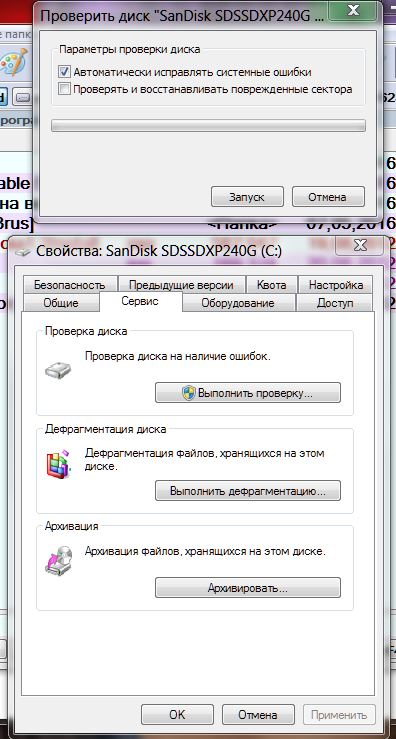Click the paint palette icon in background window
The height and width of the screenshot is (739, 396).
(13, 61)
